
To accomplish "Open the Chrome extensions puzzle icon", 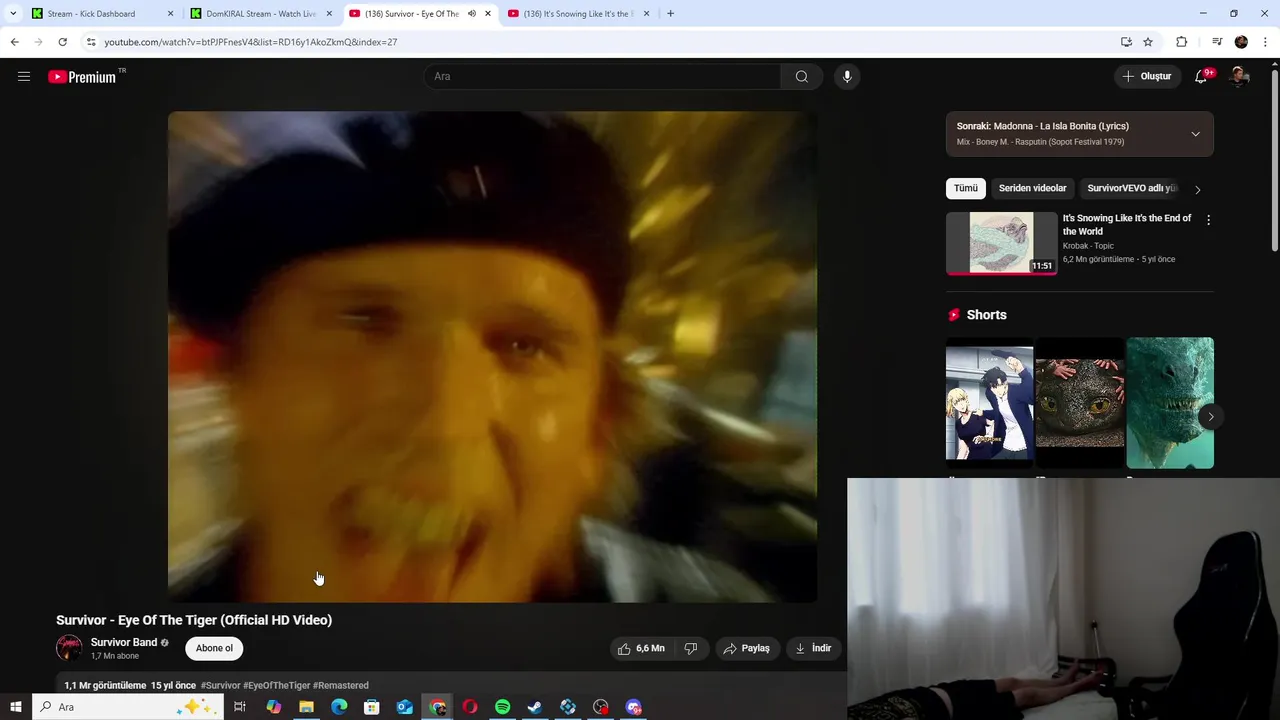I will [1181, 42].
